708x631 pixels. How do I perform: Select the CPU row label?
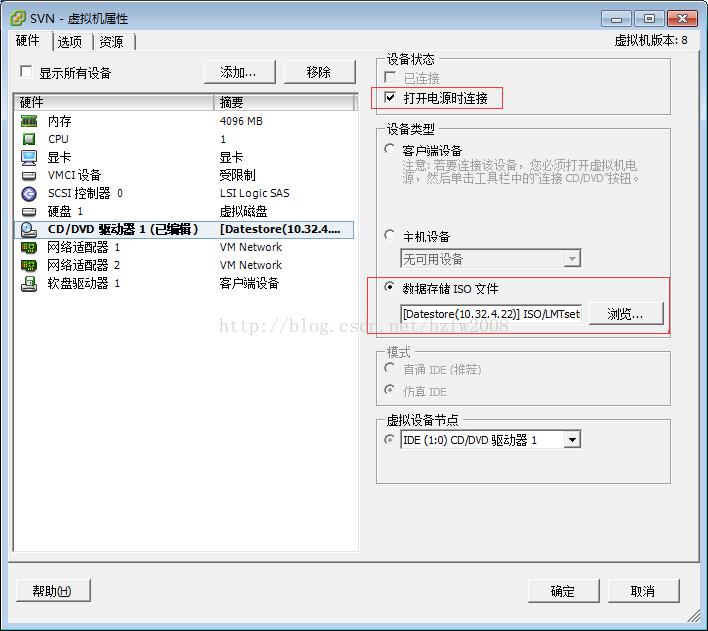tap(58, 139)
